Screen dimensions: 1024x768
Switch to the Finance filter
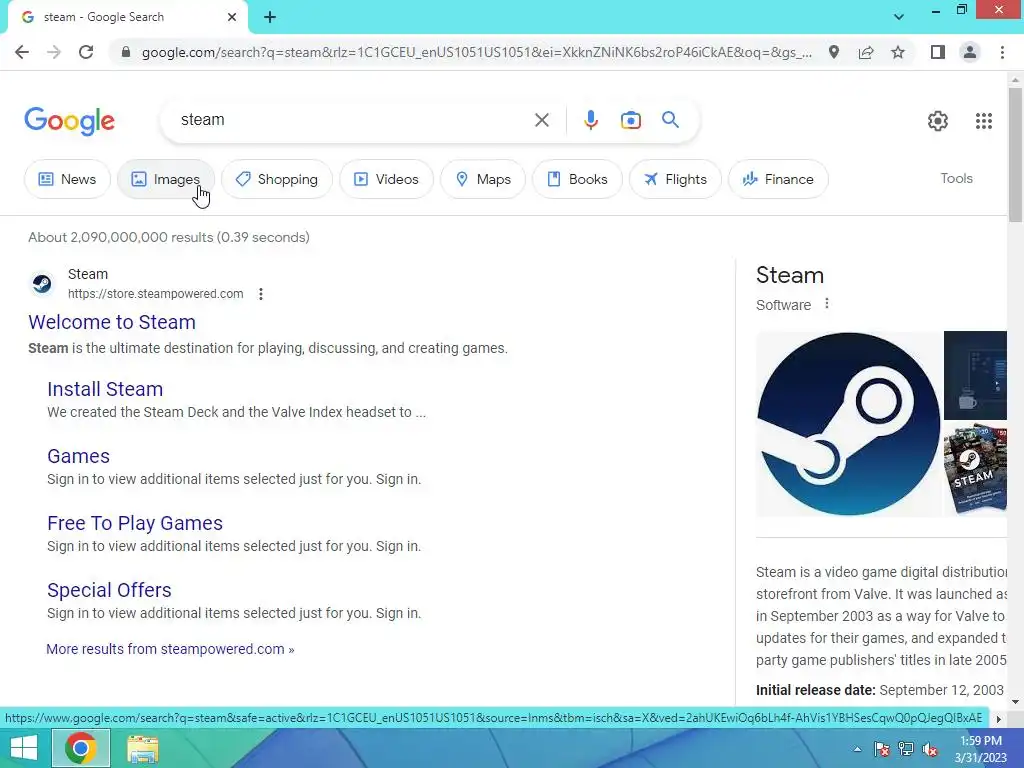pyautogui.click(x=778, y=179)
